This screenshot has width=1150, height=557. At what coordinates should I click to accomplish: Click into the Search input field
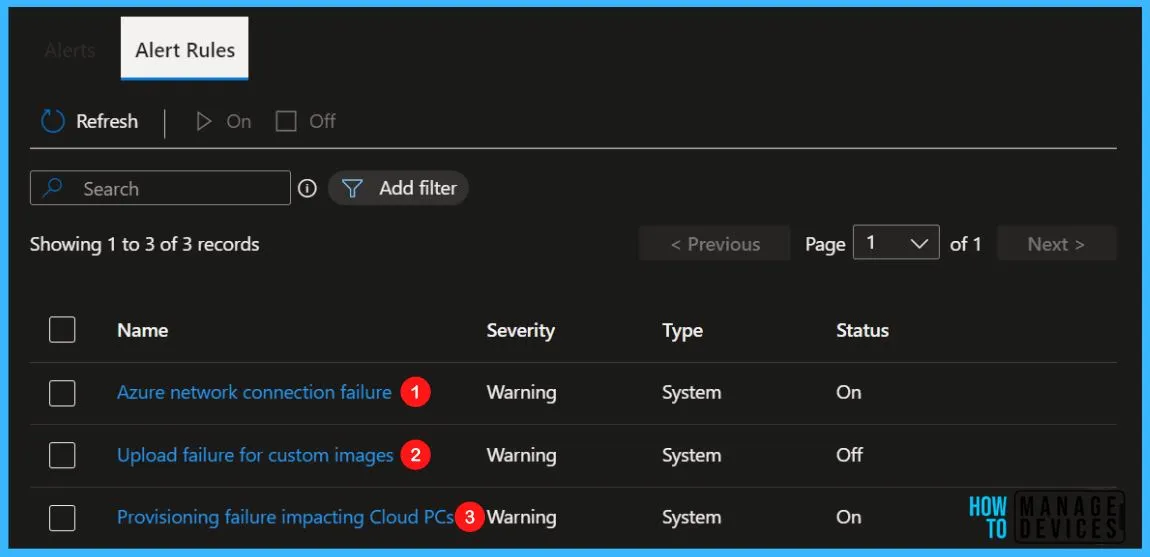[160, 189]
